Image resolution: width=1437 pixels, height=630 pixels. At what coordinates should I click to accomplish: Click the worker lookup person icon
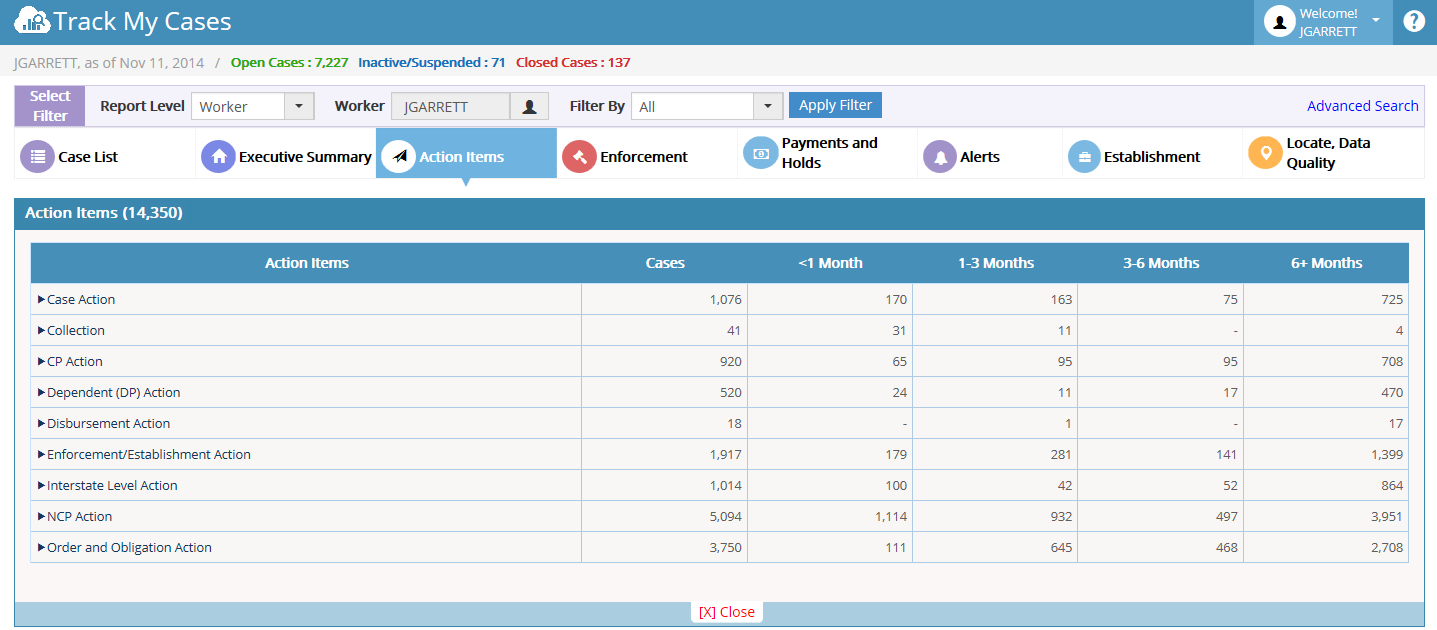coord(529,107)
